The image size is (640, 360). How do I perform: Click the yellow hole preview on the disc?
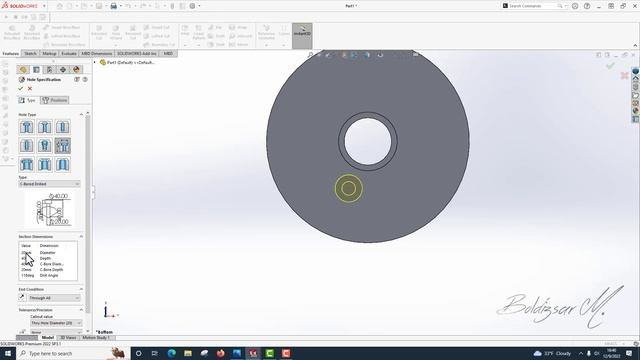pos(349,189)
